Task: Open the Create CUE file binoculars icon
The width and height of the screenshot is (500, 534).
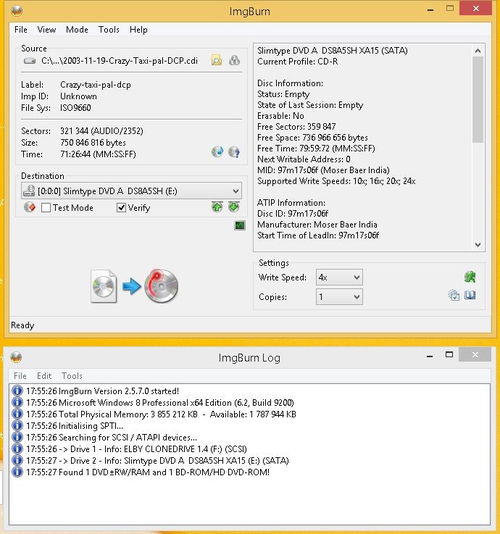Action: pyautogui.click(x=234, y=60)
